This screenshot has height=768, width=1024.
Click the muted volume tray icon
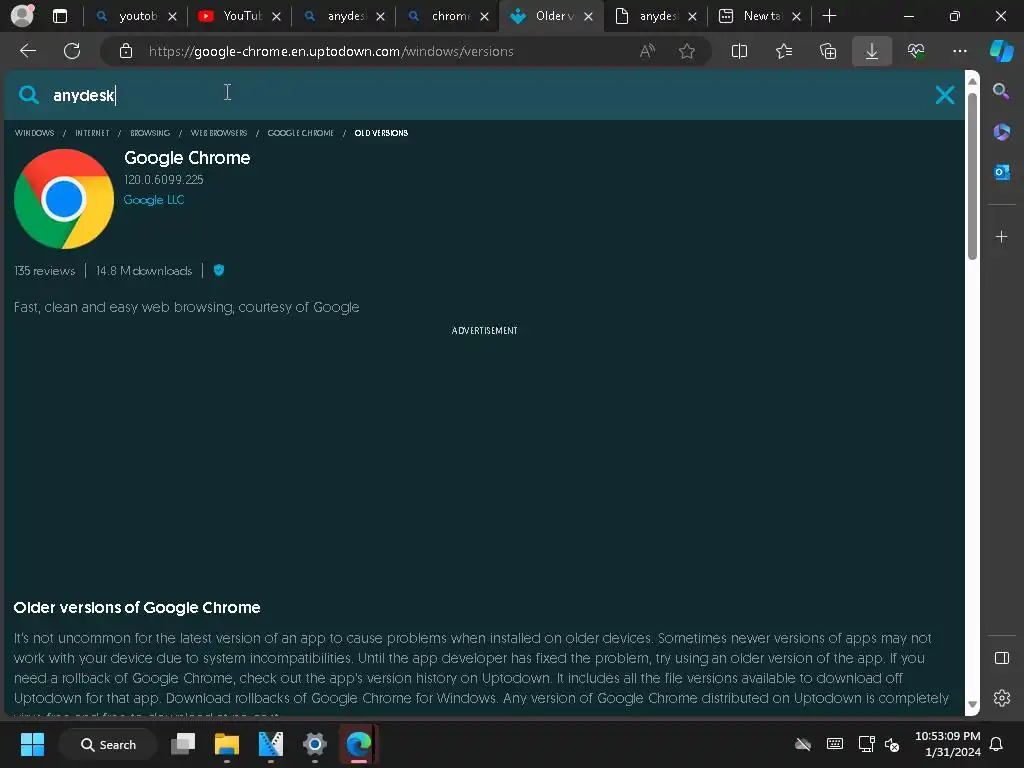pyautogui.click(x=892, y=744)
